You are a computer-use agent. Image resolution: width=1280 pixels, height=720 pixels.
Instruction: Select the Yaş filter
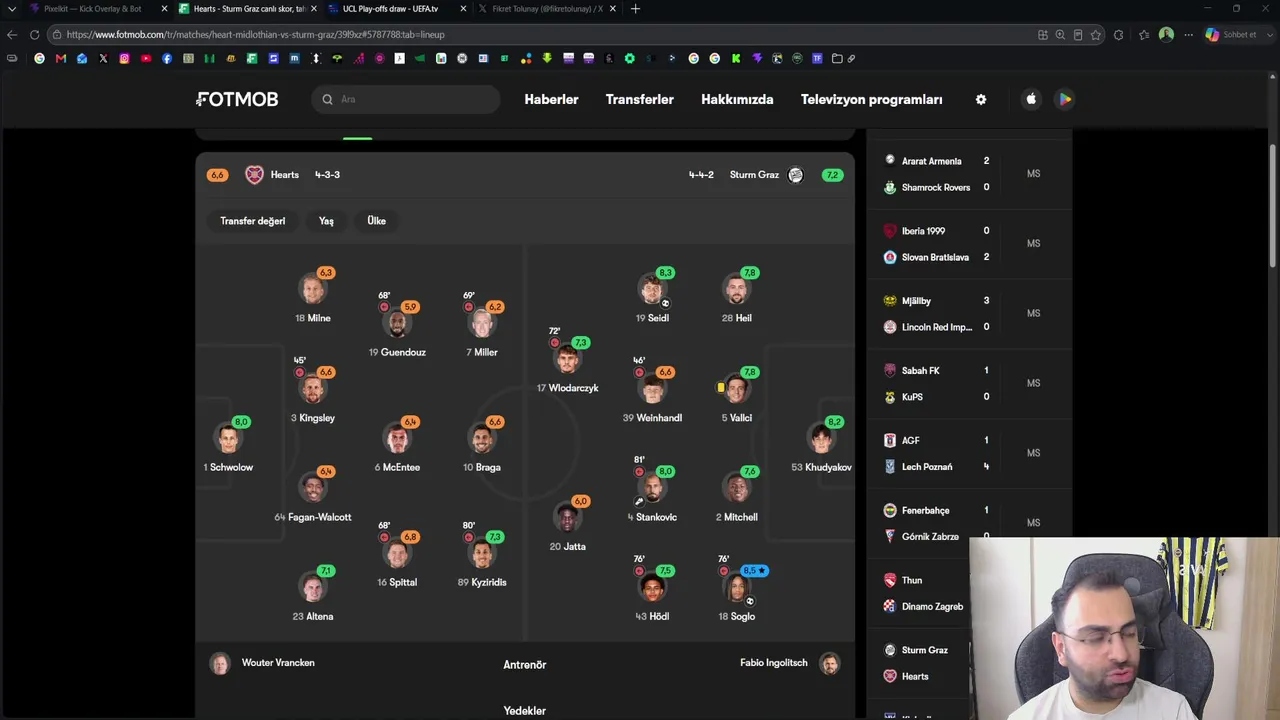coord(326,221)
